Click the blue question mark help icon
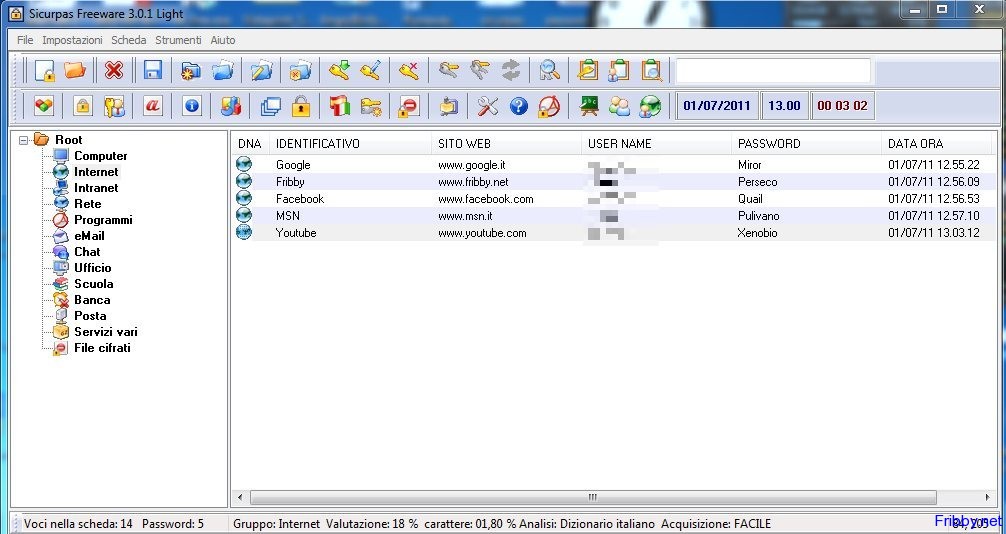 (518, 107)
